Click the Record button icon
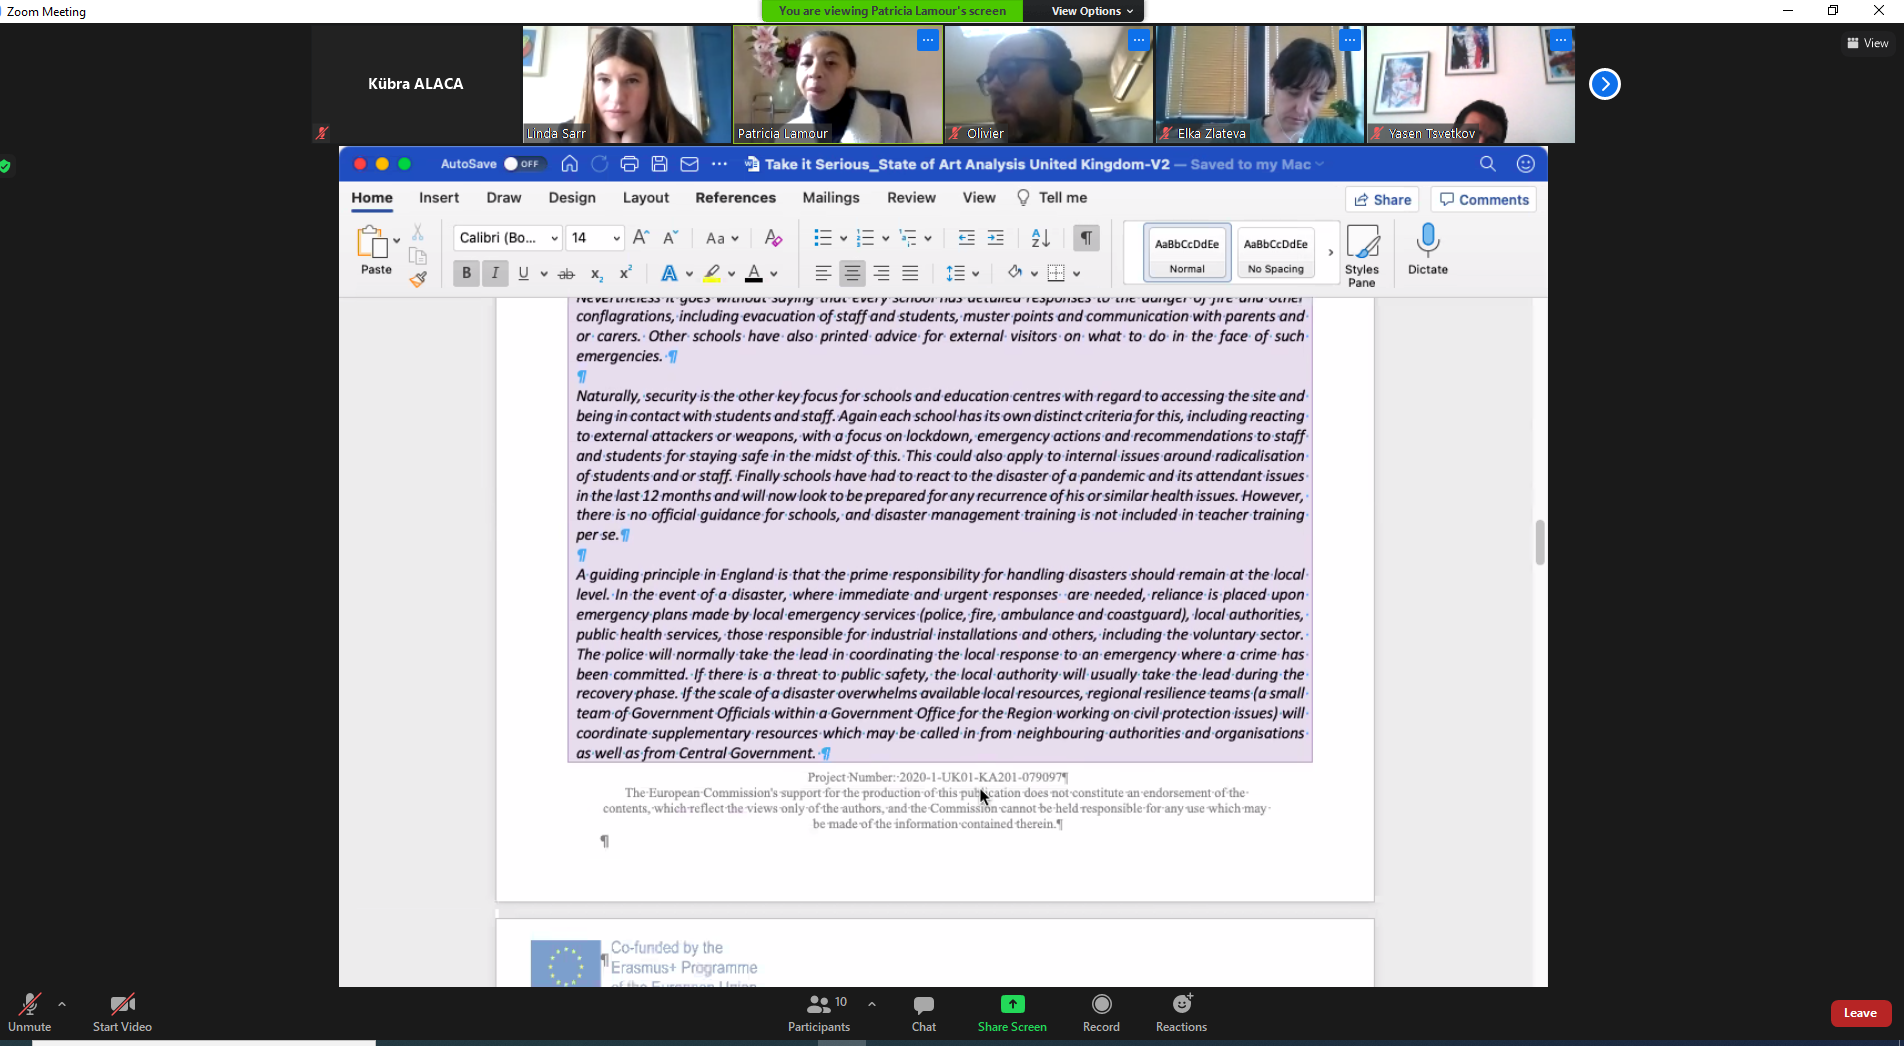The image size is (1904, 1046). coord(1101,1005)
